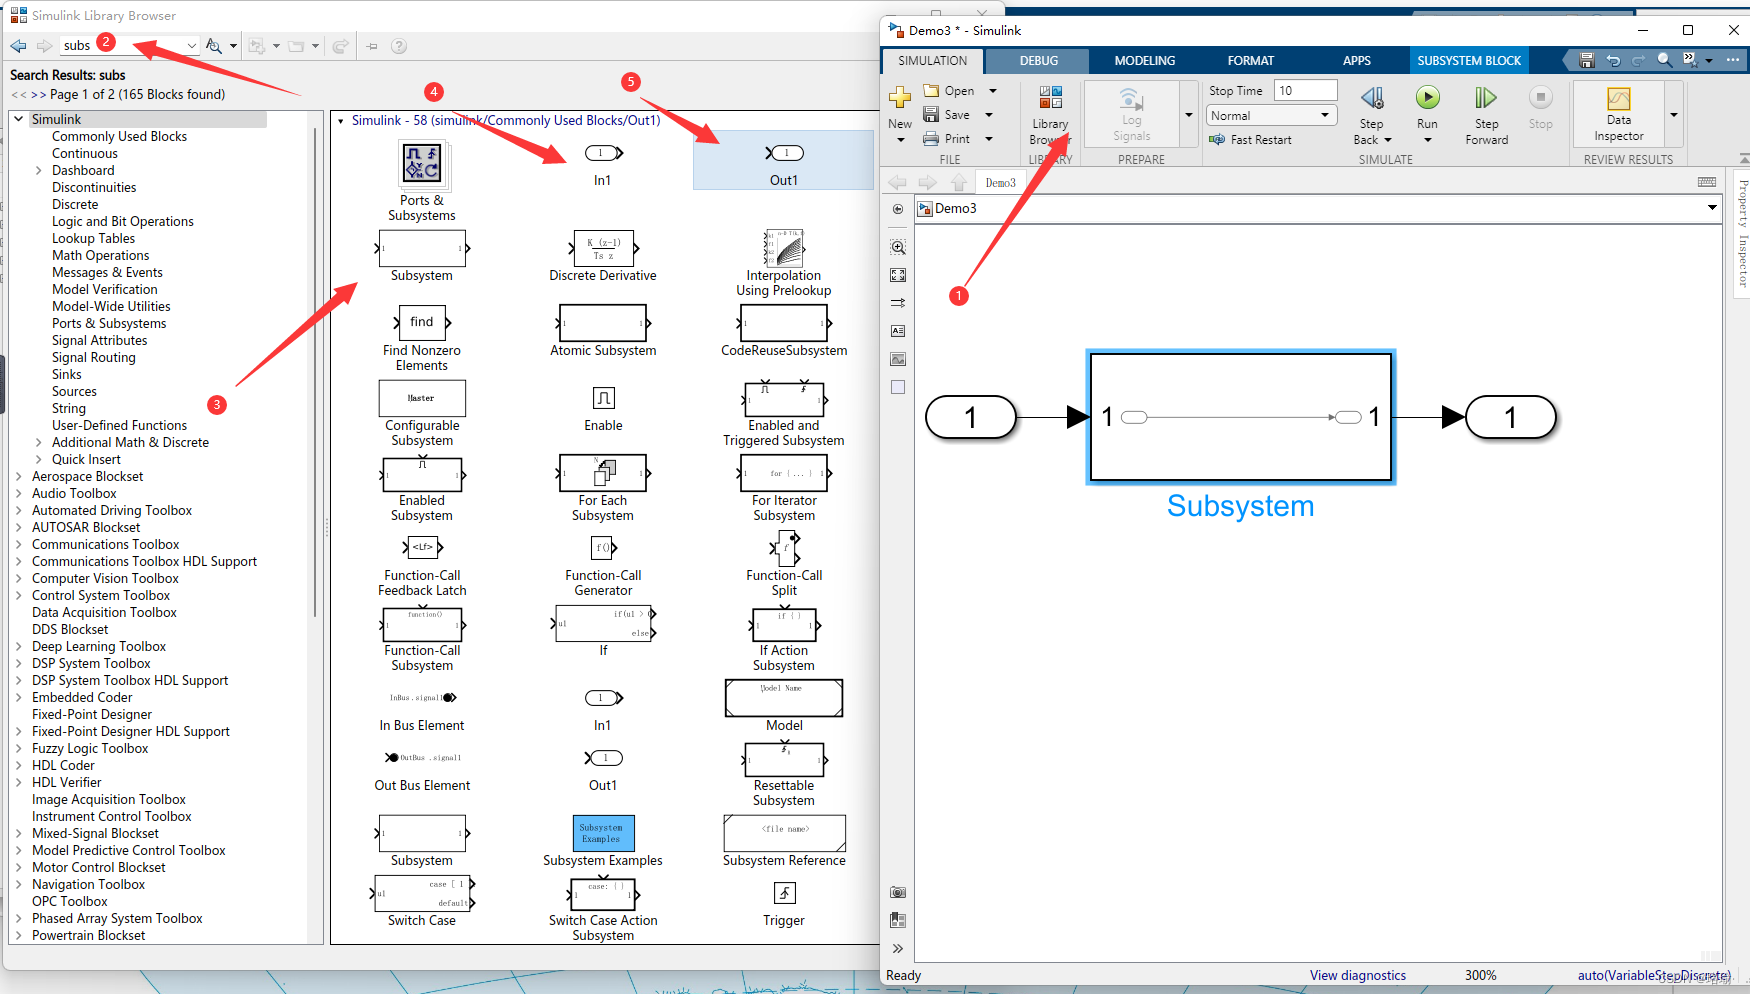Click the View diagnostics link in status bar
1750x994 pixels.
pos(1357,975)
